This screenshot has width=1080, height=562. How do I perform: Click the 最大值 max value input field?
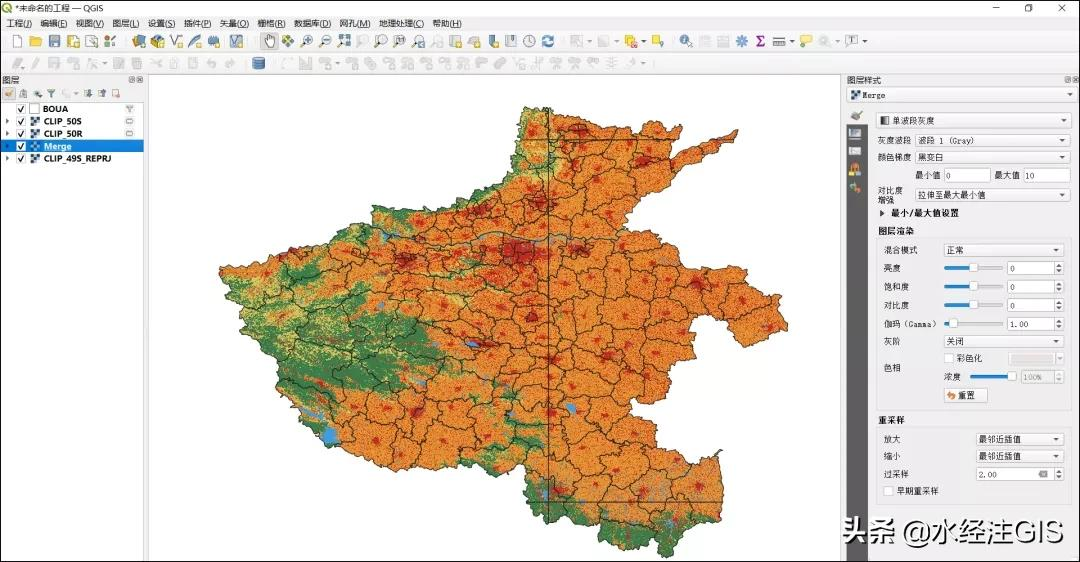click(x=1045, y=175)
